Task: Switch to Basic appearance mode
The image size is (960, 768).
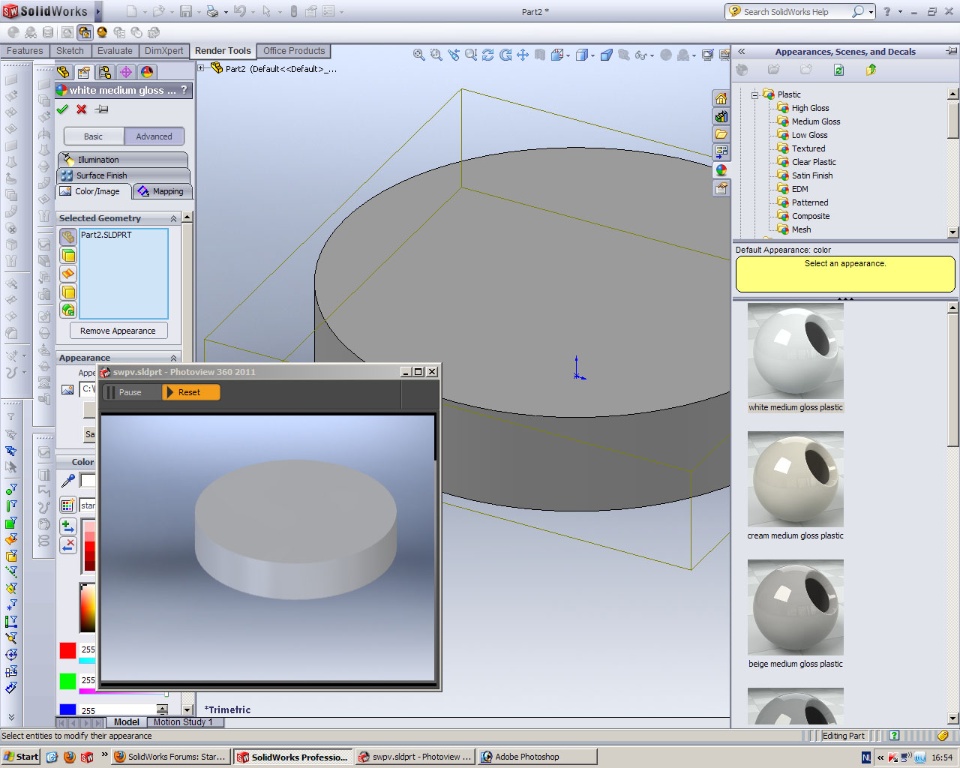Action: click(x=93, y=137)
